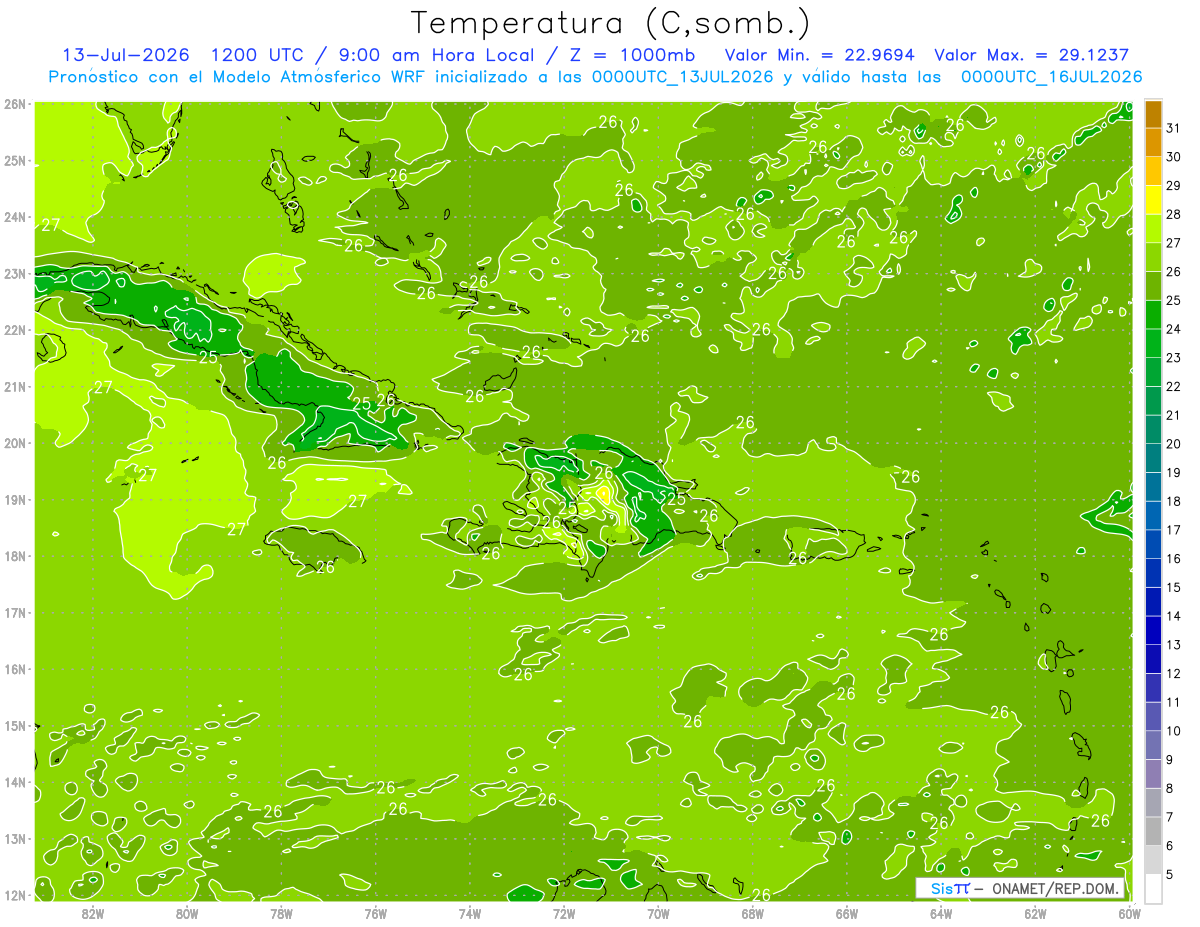This screenshot has height=927, width=1200.
Task: Click the "12N" latitude axis label
Action: tap(14, 895)
